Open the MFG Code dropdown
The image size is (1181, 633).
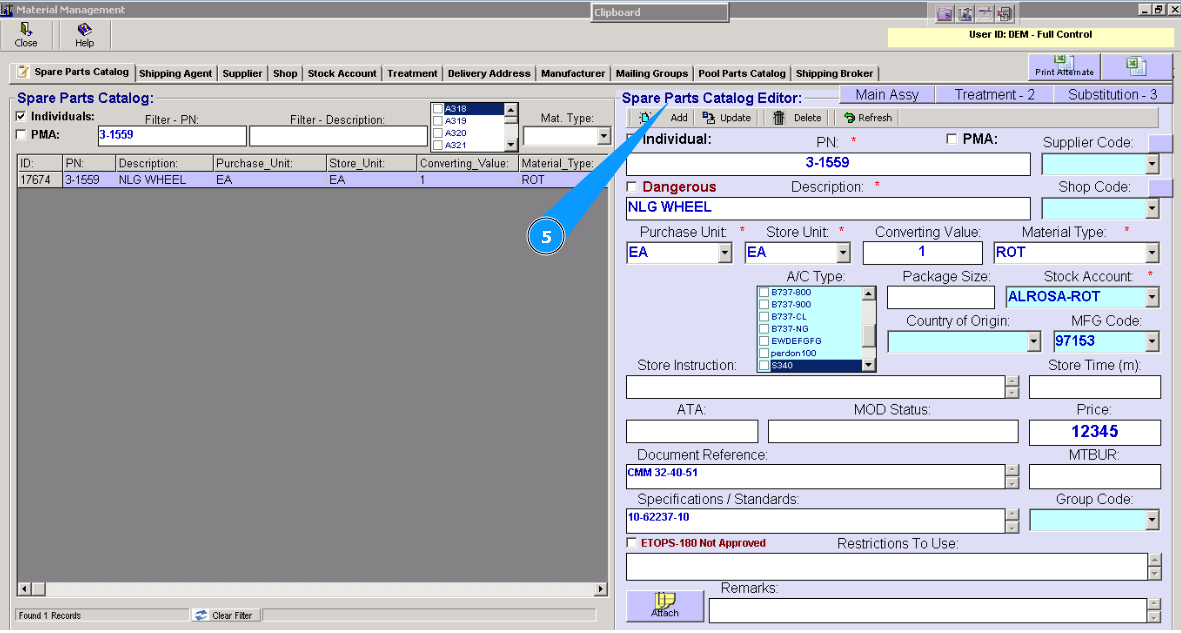[x=1152, y=341]
